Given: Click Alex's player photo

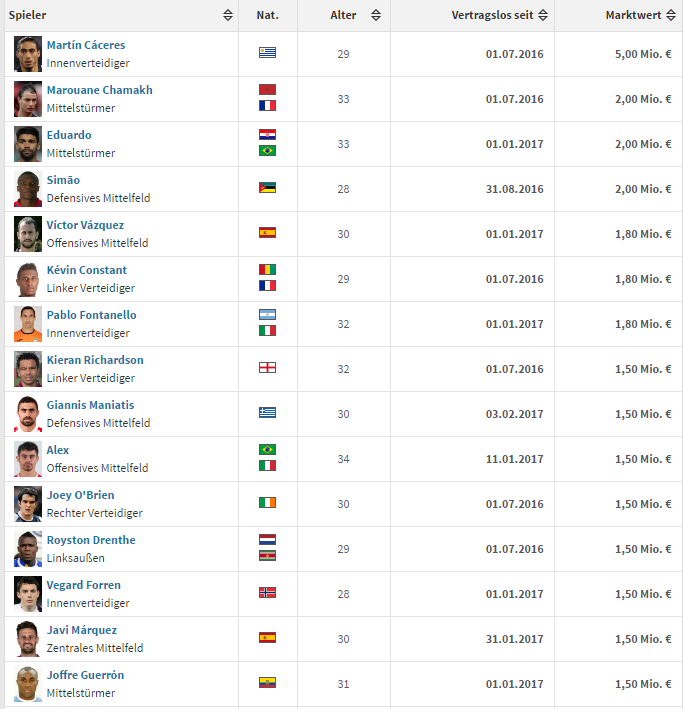Looking at the screenshot, I should click(28, 459).
